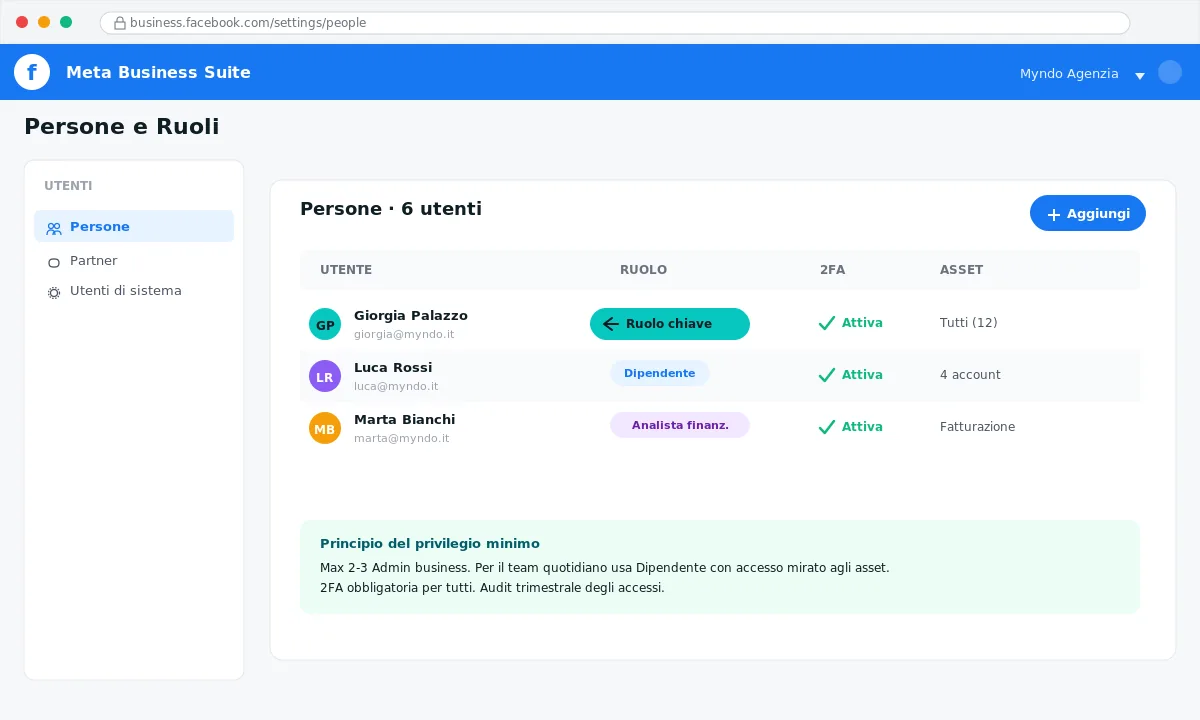Click the MB avatar of Marta Bianchi

click(x=325, y=428)
